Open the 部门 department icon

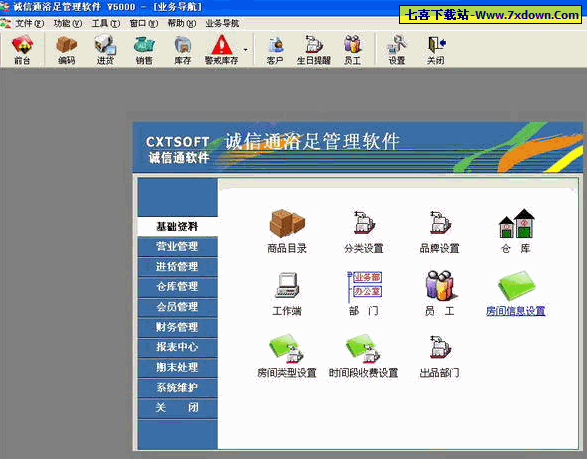[364, 294]
